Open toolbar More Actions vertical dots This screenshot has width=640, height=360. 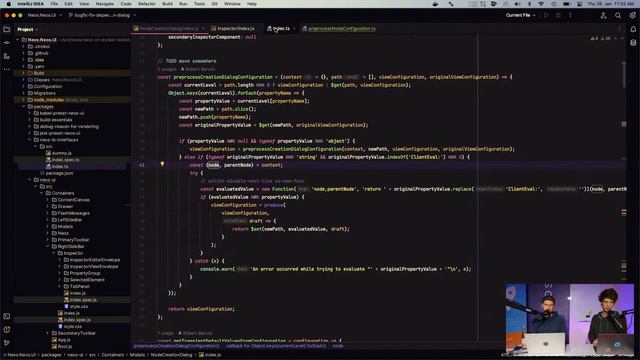571,15
